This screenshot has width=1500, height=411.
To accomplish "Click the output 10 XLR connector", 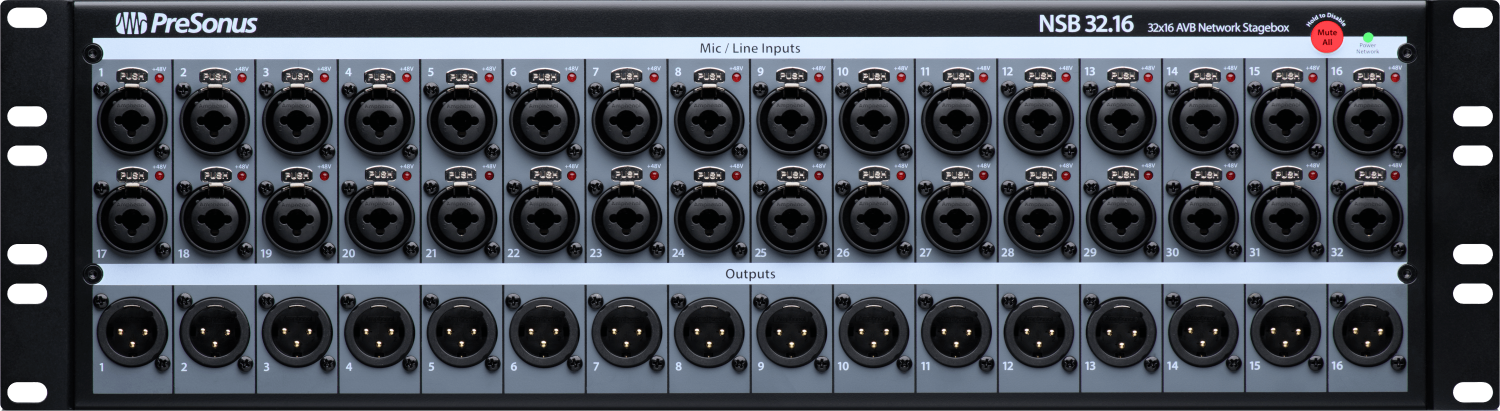I will [875, 332].
